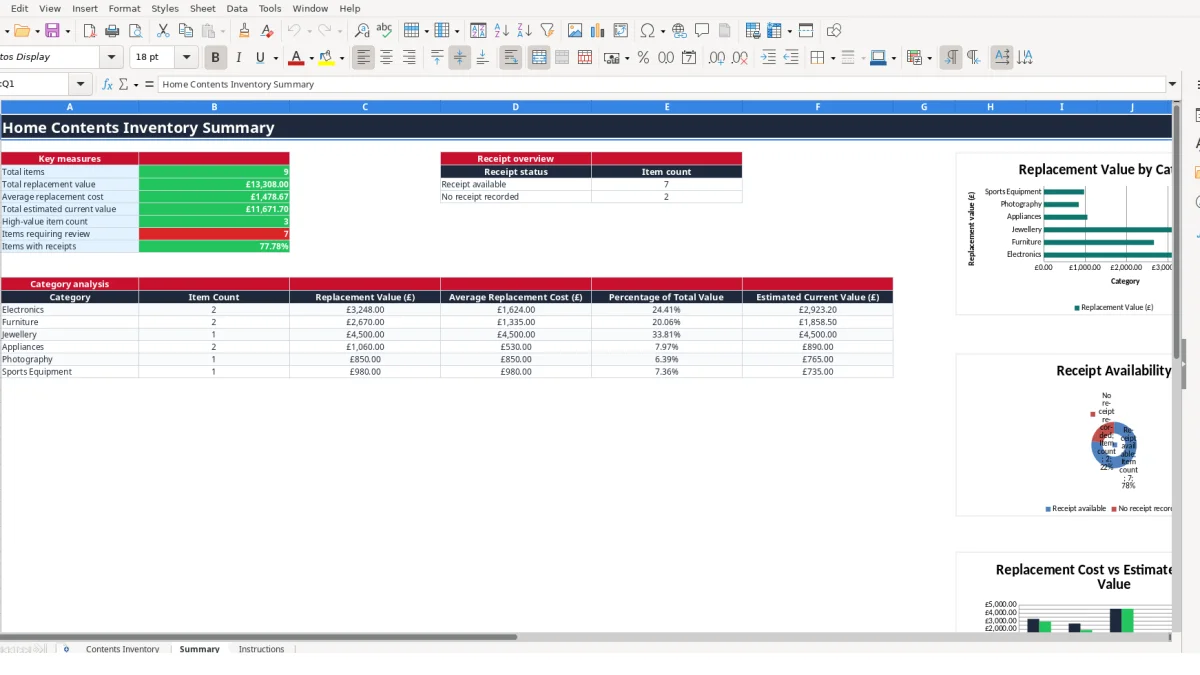
Task: Print the spreadsheet
Action: (112, 31)
